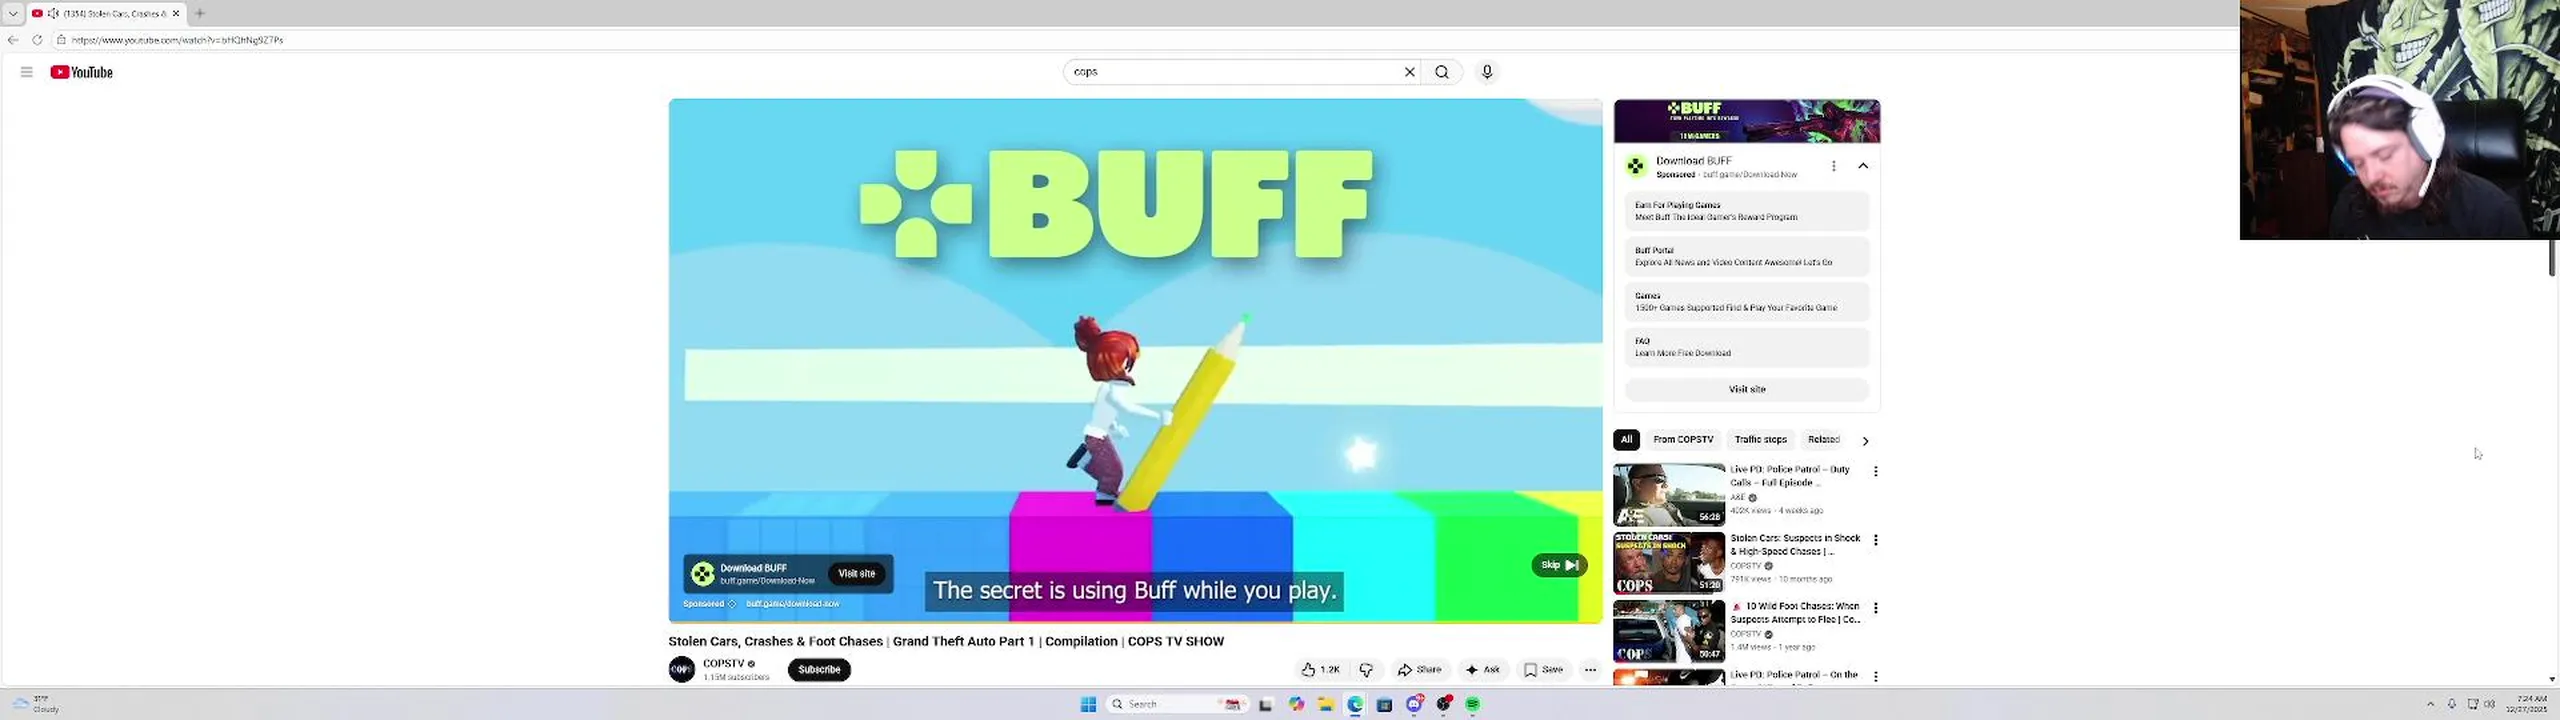
Task: Open the Games ad sitelink
Action: tap(1747, 302)
